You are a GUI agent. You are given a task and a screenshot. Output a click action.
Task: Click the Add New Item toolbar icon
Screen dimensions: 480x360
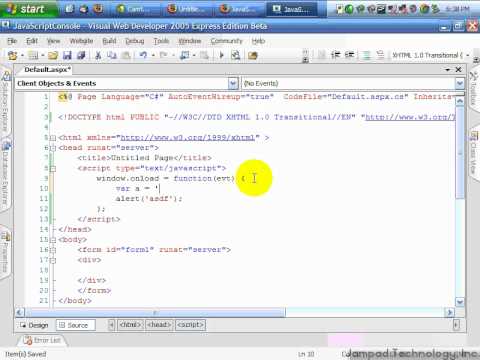pyautogui.click(x=33, y=55)
